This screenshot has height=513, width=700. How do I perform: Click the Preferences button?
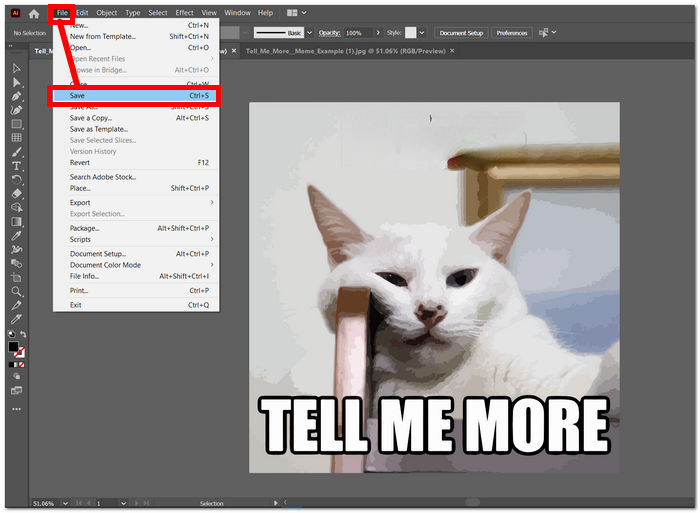[x=512, y=33]
